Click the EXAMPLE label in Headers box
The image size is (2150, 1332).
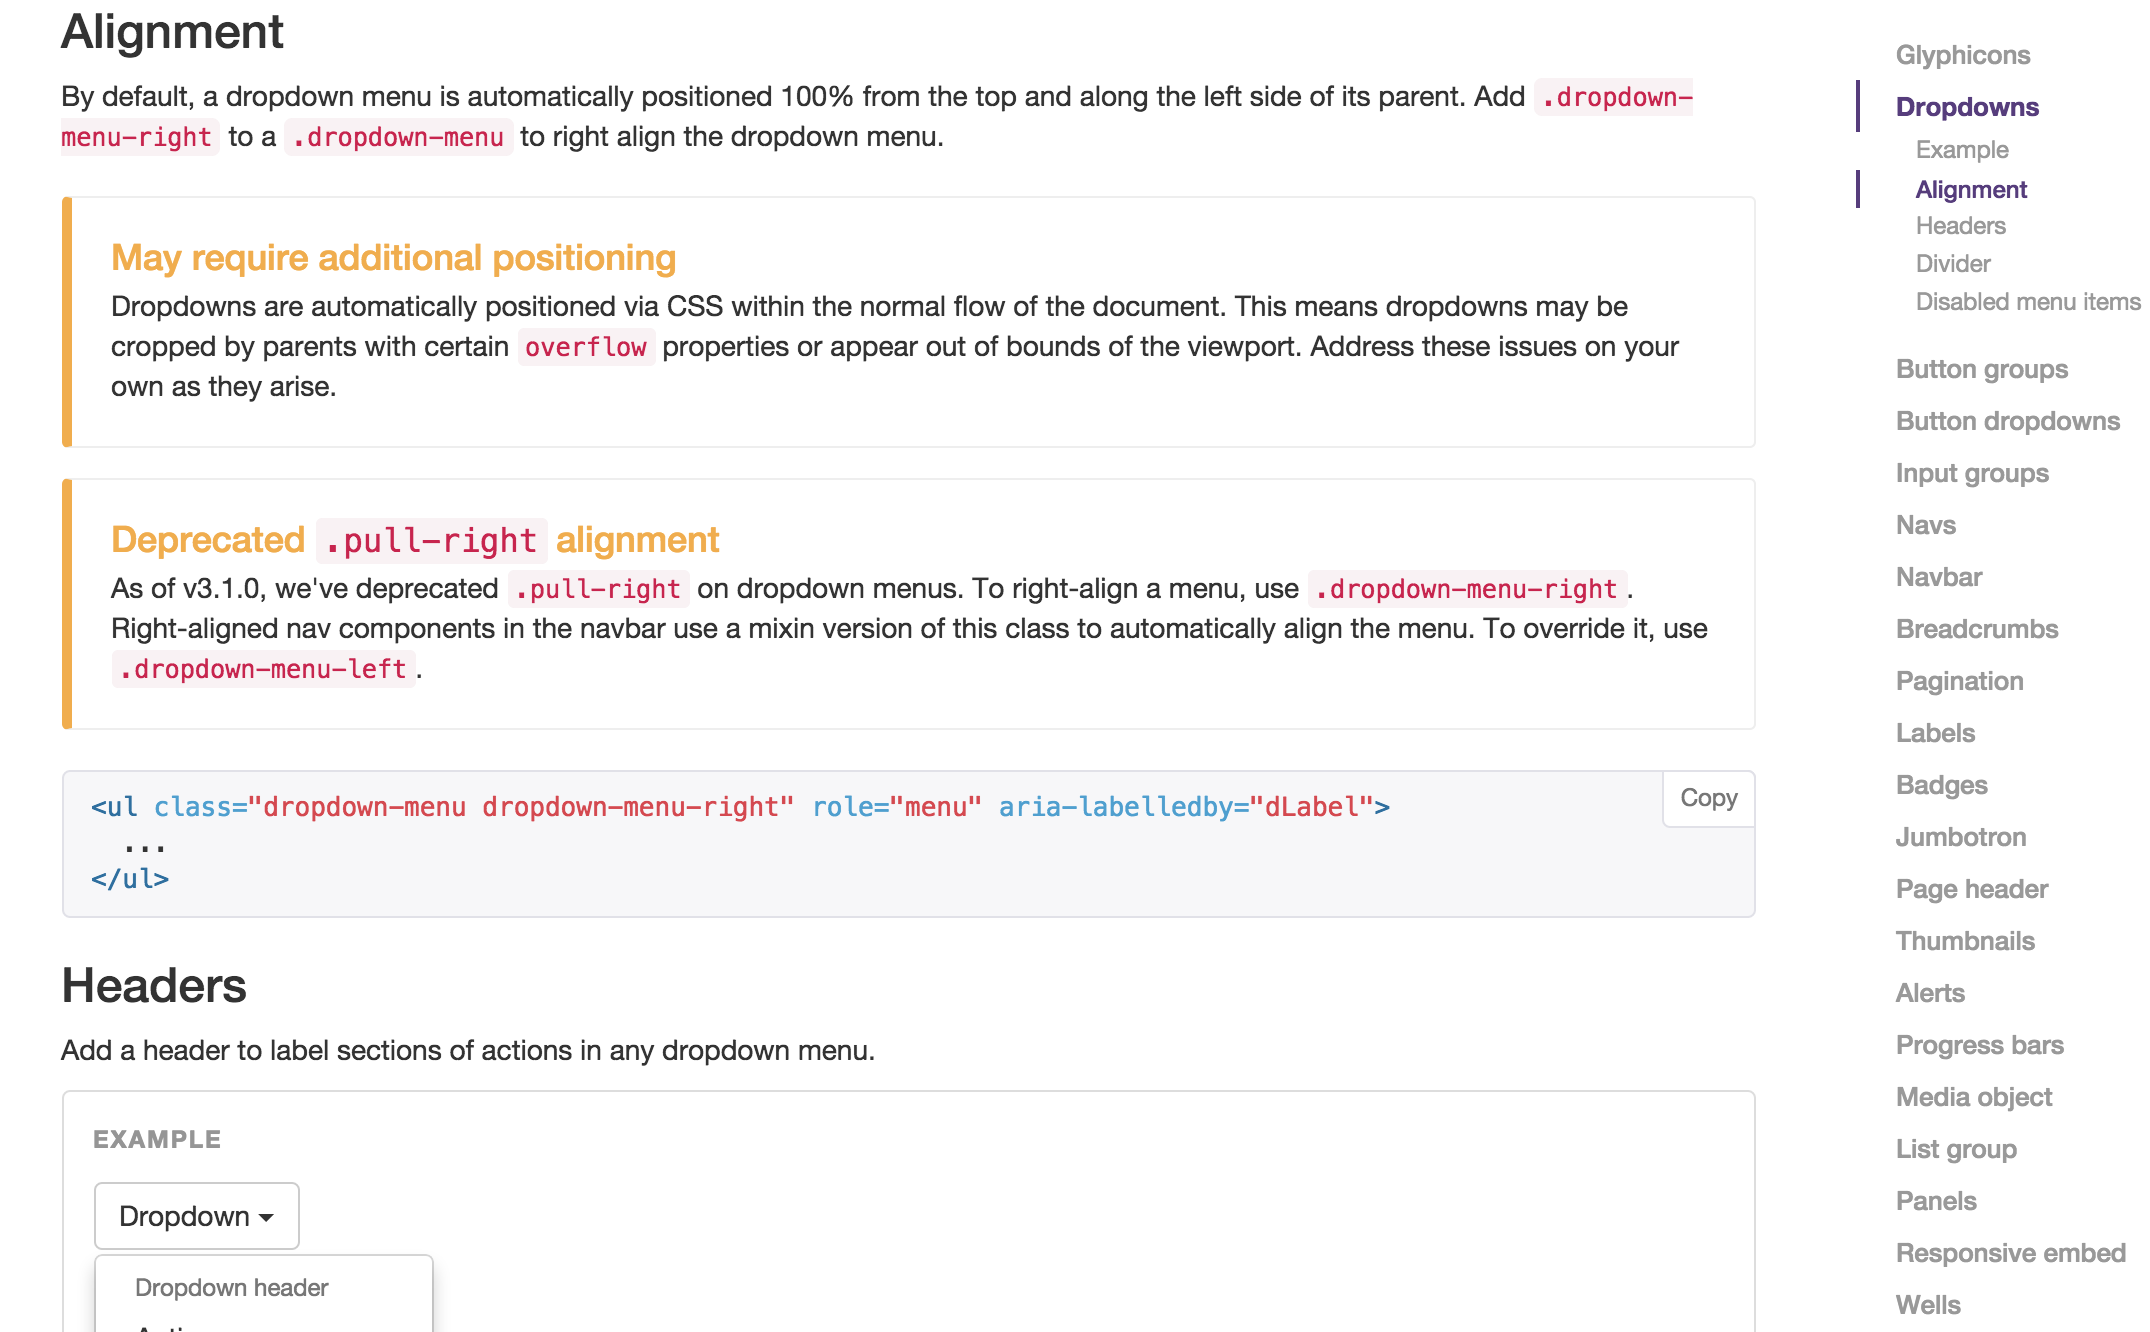click(x=157, y=1139)
